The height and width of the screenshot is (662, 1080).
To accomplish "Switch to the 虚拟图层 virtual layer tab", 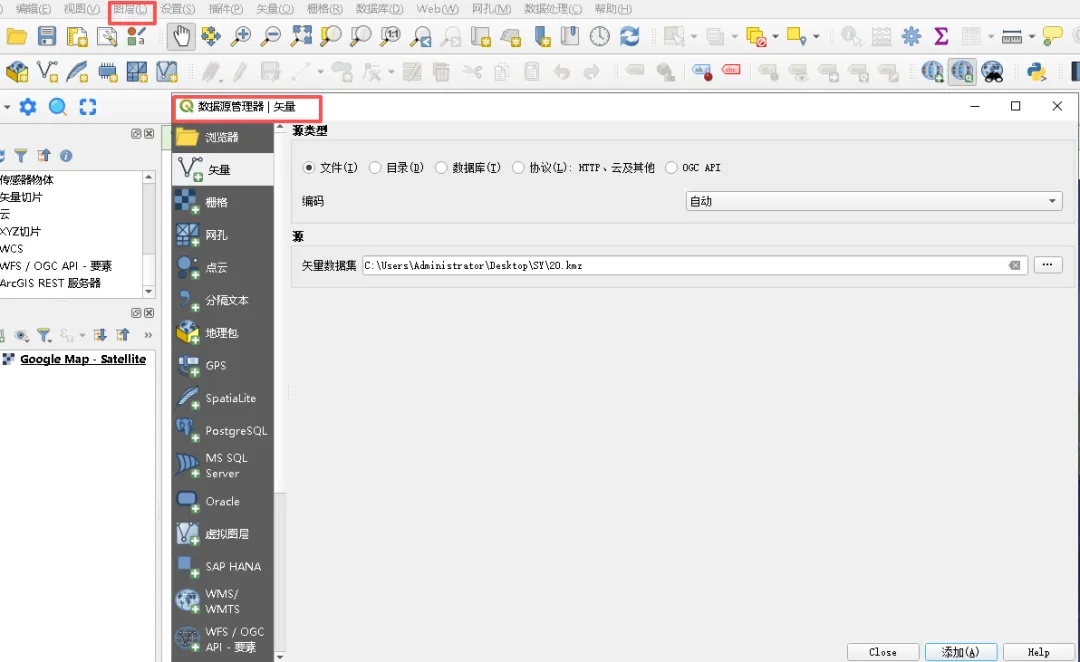I will [x=222, y=534].
